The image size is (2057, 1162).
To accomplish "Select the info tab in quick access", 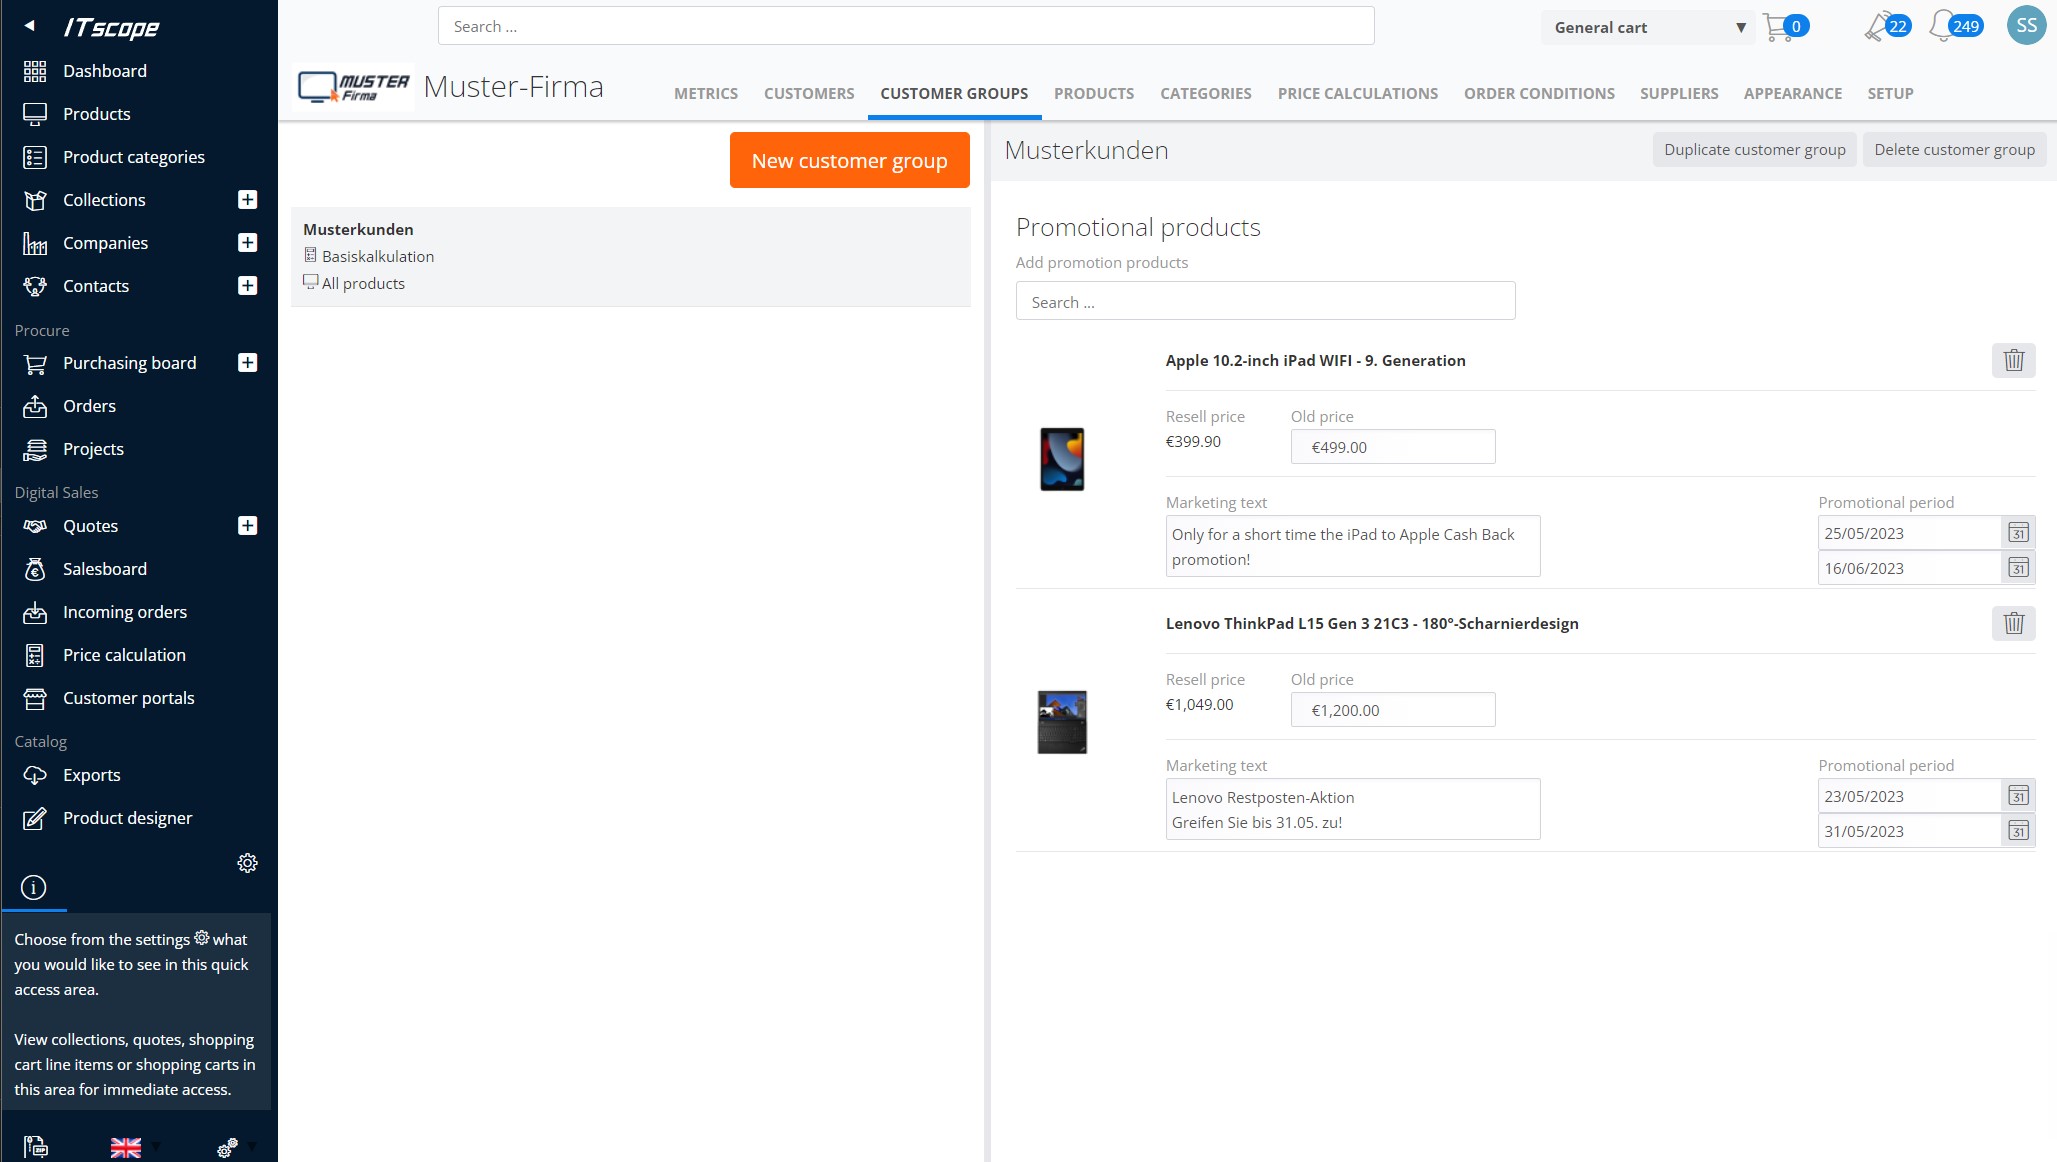I will point(33,887).
